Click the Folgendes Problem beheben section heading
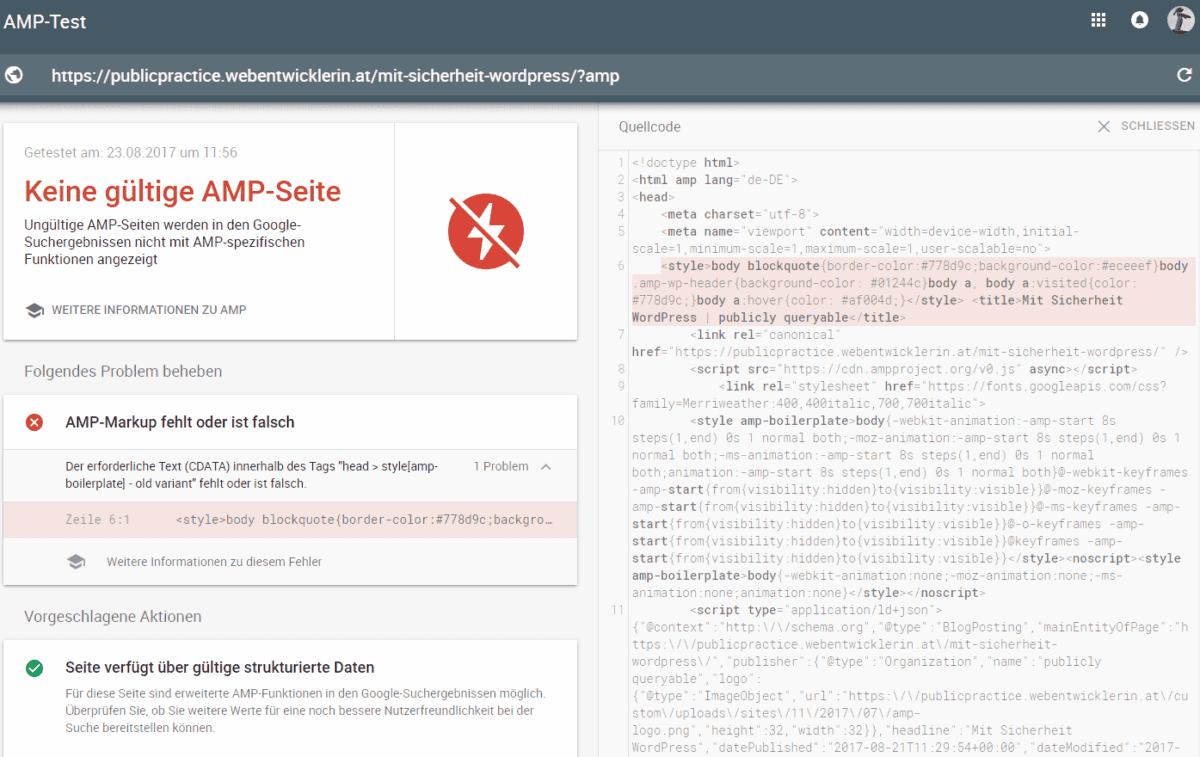This screenshot has height=757, width=1200. [x=123, y=371]
